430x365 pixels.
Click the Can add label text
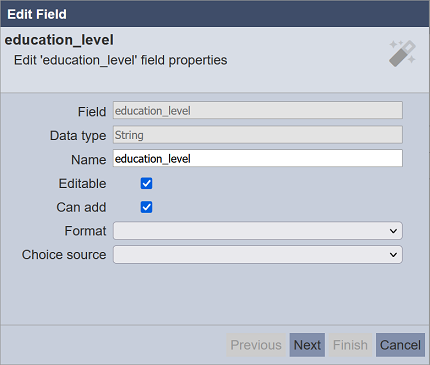tap(81, 207)
